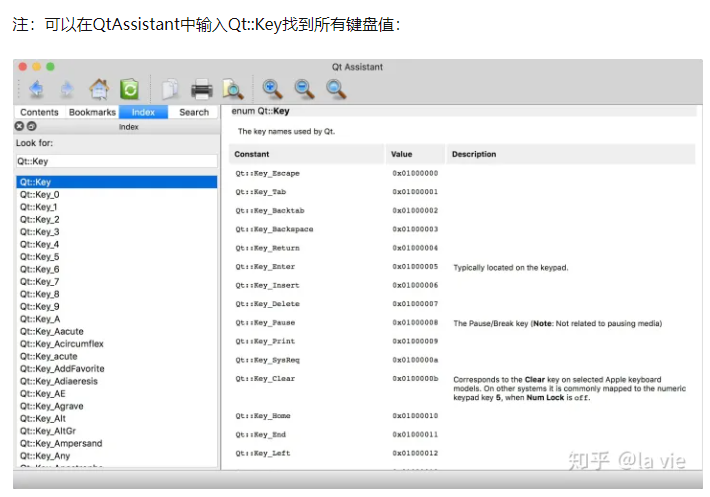Reset zoom with plain magnifier icon
Image resolution: width=710 pixels, height=497 pixels.
(336, 89)
